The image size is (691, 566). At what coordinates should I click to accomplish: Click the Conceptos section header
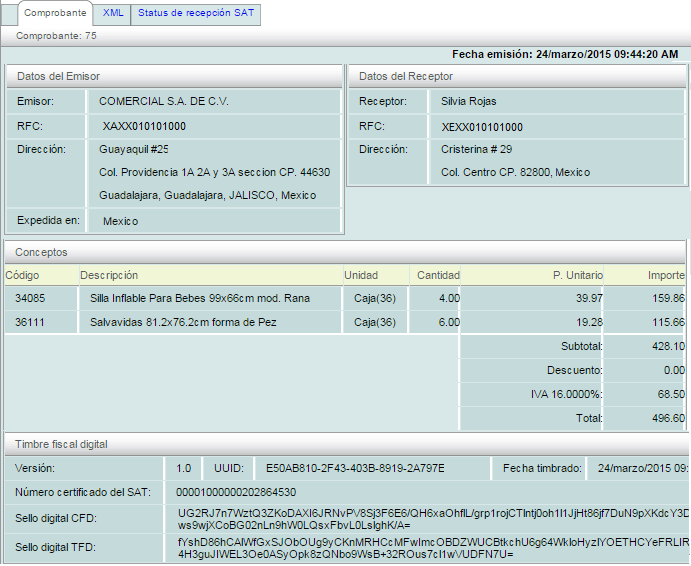coord(344,252)
